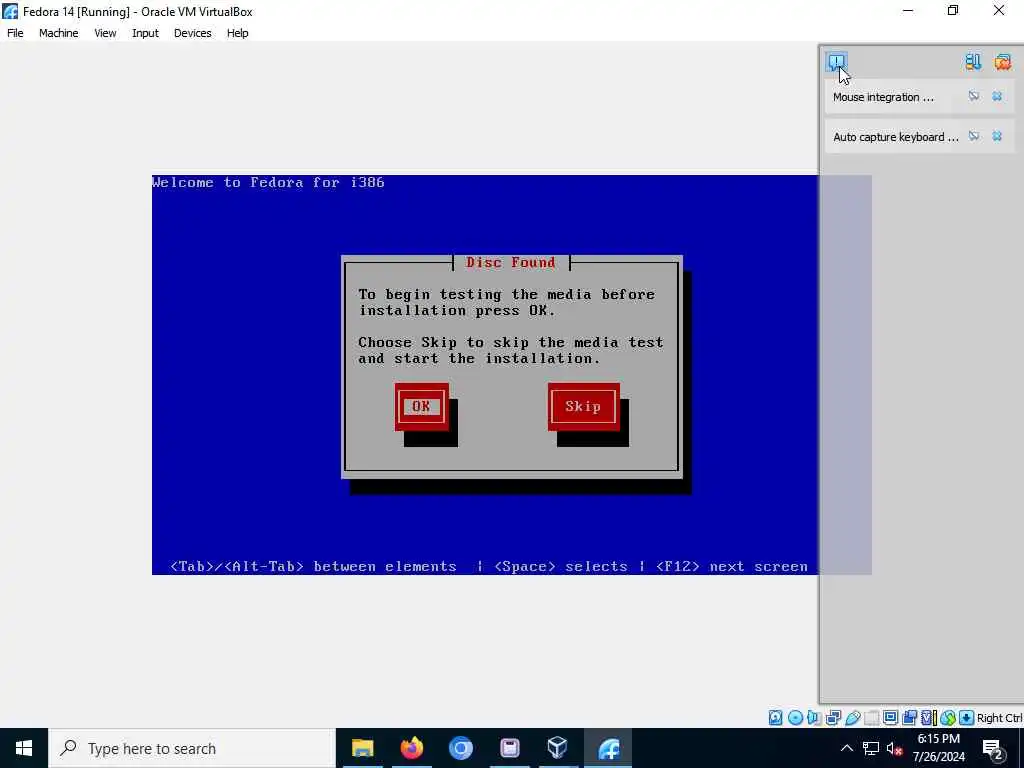This screenshot has height=768, width=1024.
Task: Open the Mouse integration notification message
Action: (x=883, y=97)
